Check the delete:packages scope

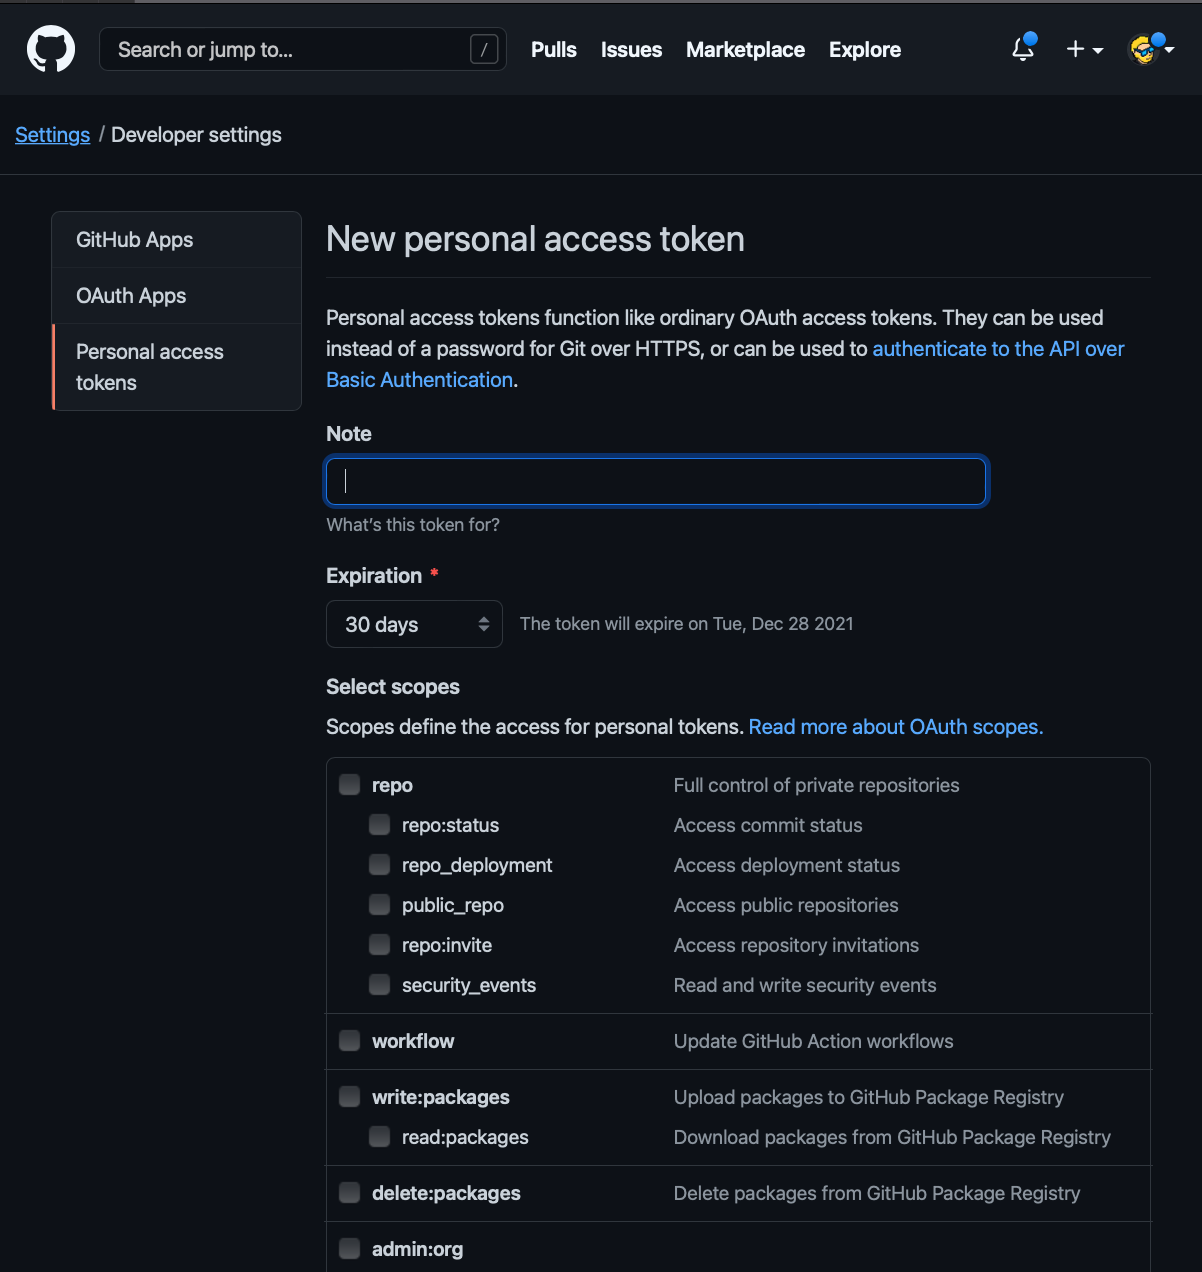coord(349,1193)
